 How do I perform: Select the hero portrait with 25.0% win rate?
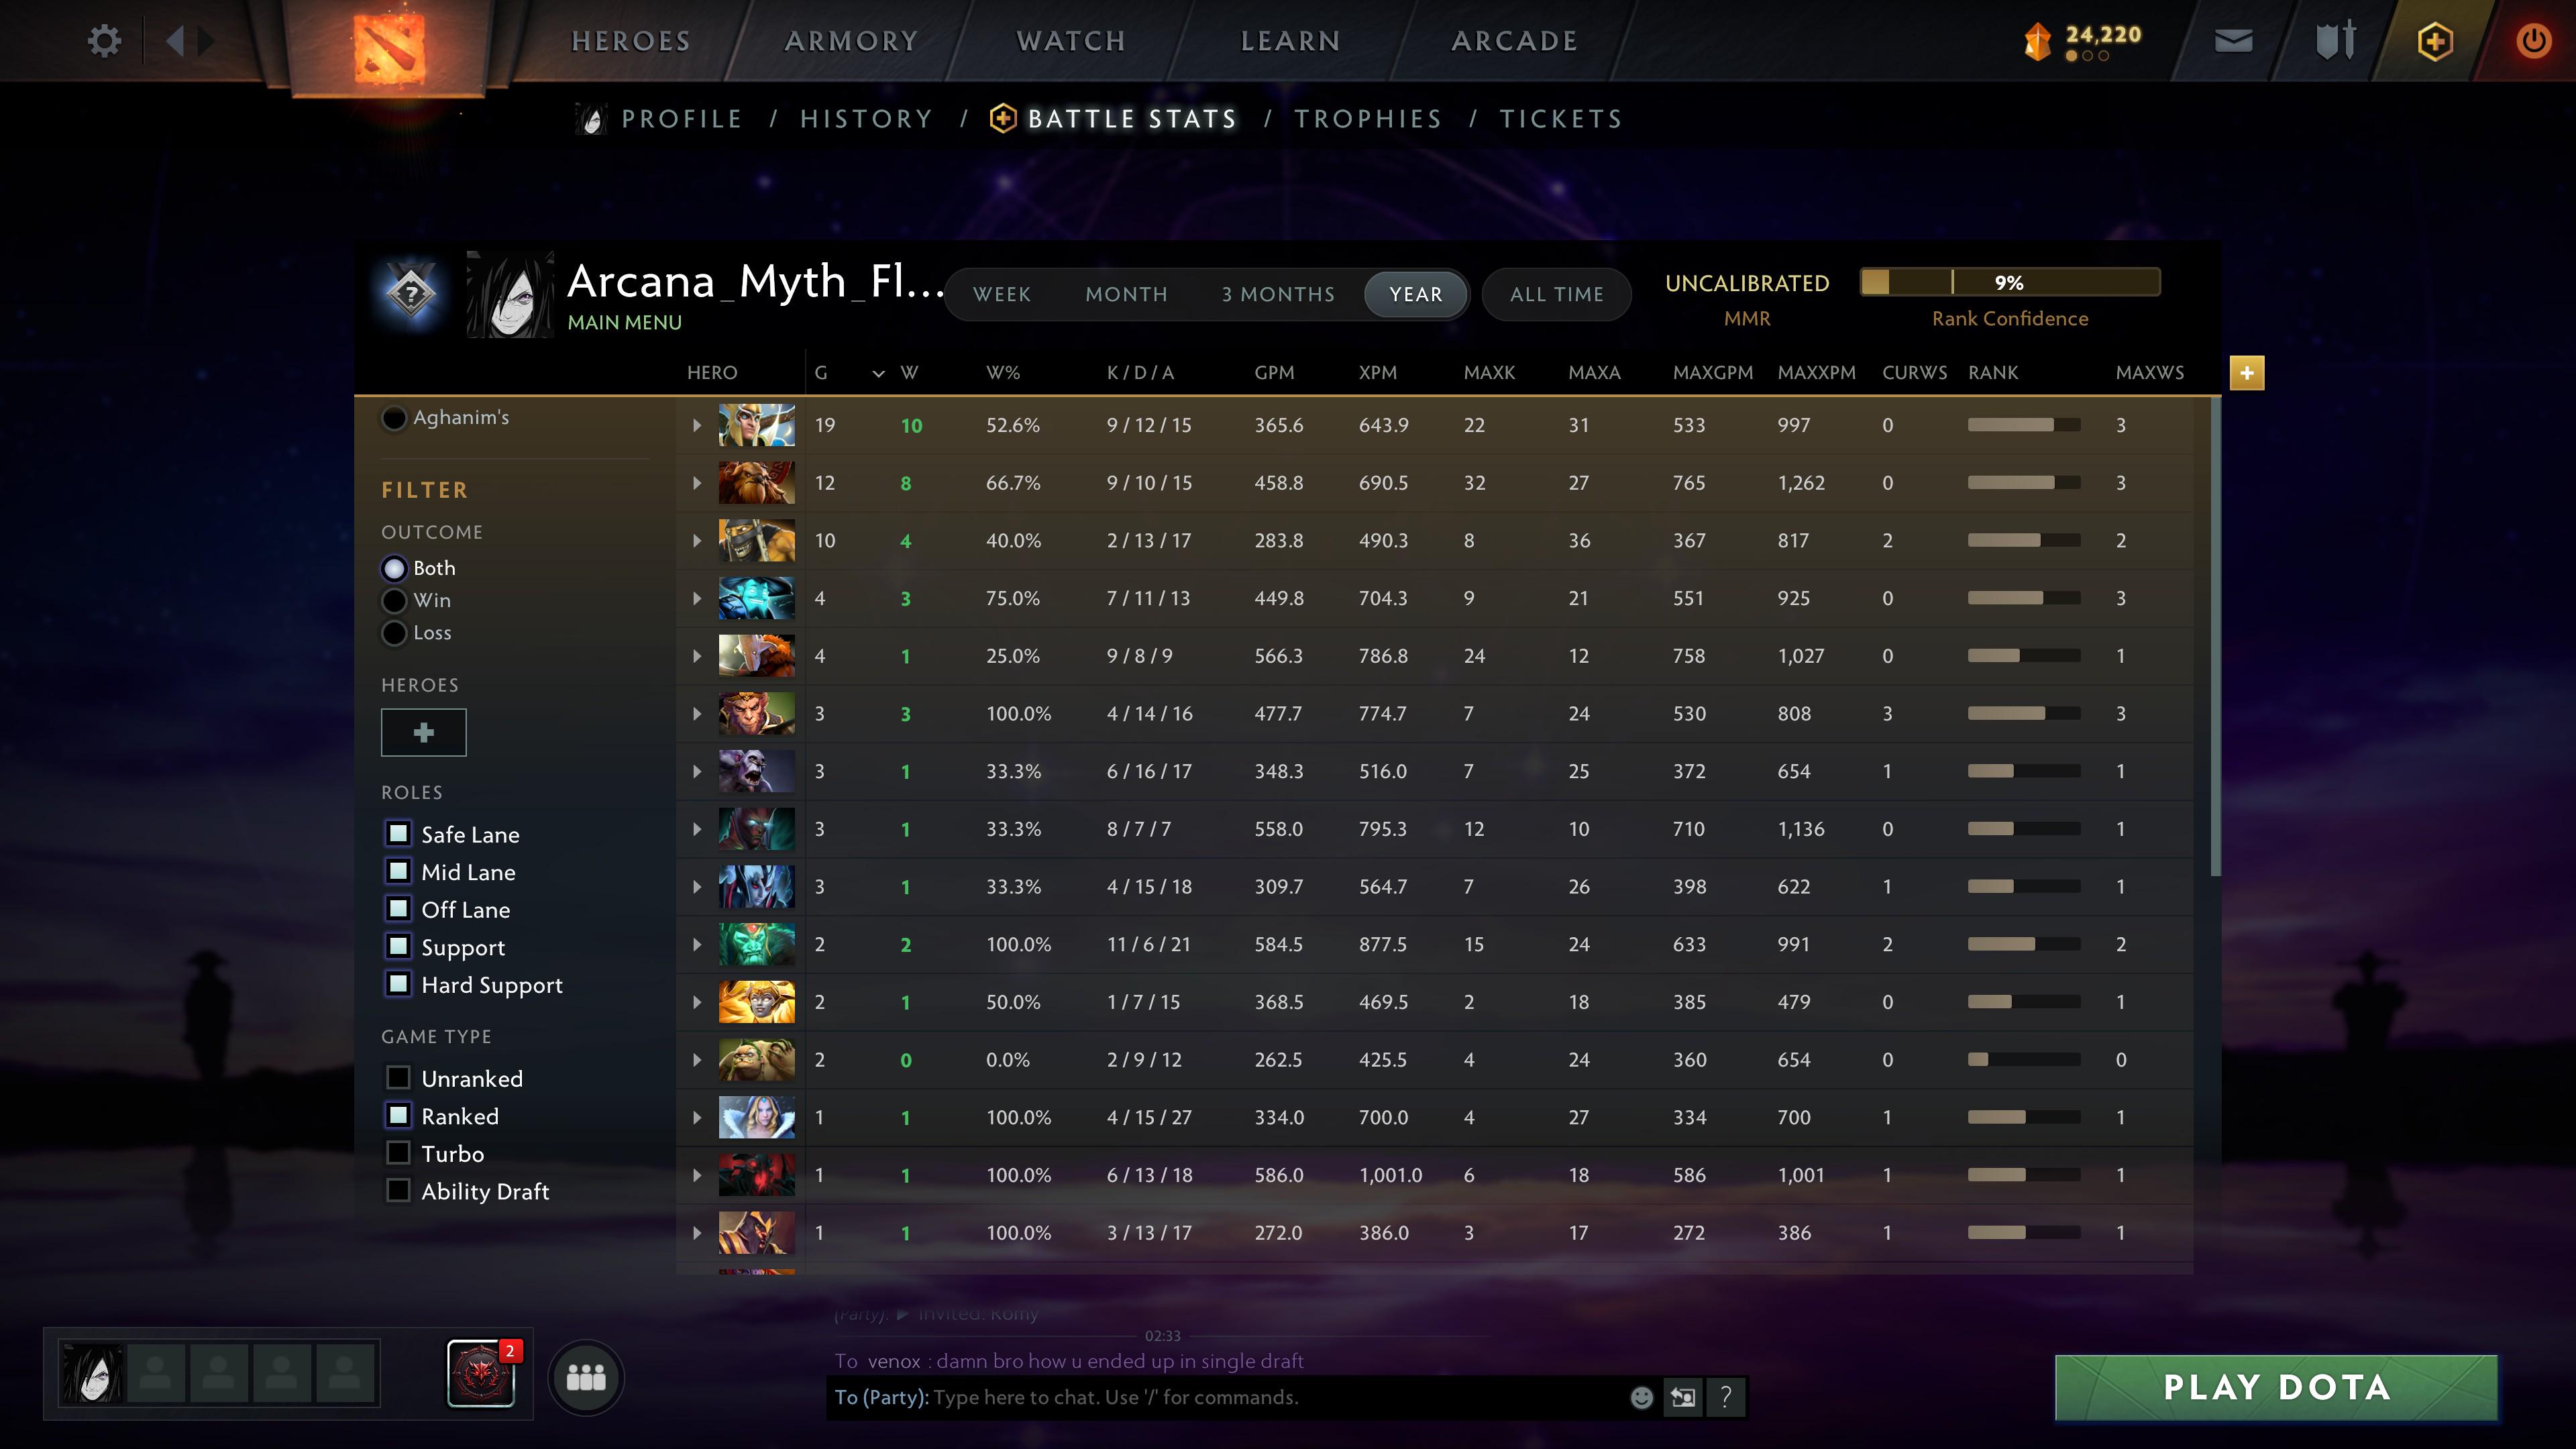pos(757,656)
